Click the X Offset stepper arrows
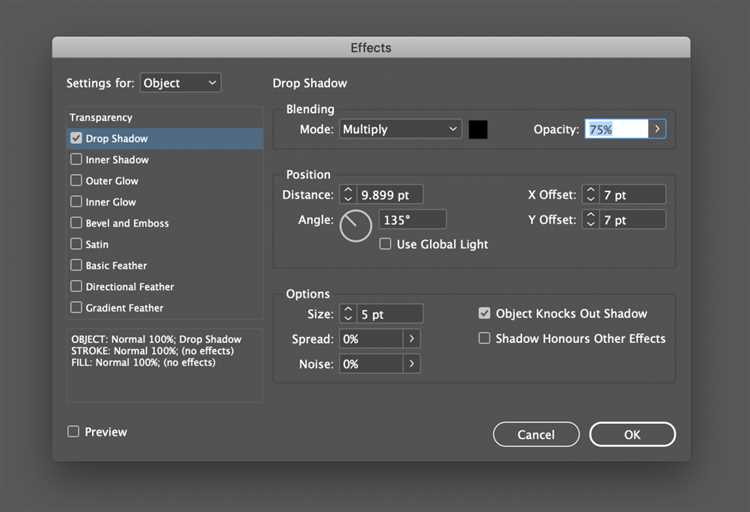Viewport: 750px width, 512px height. tap(591, 195)
